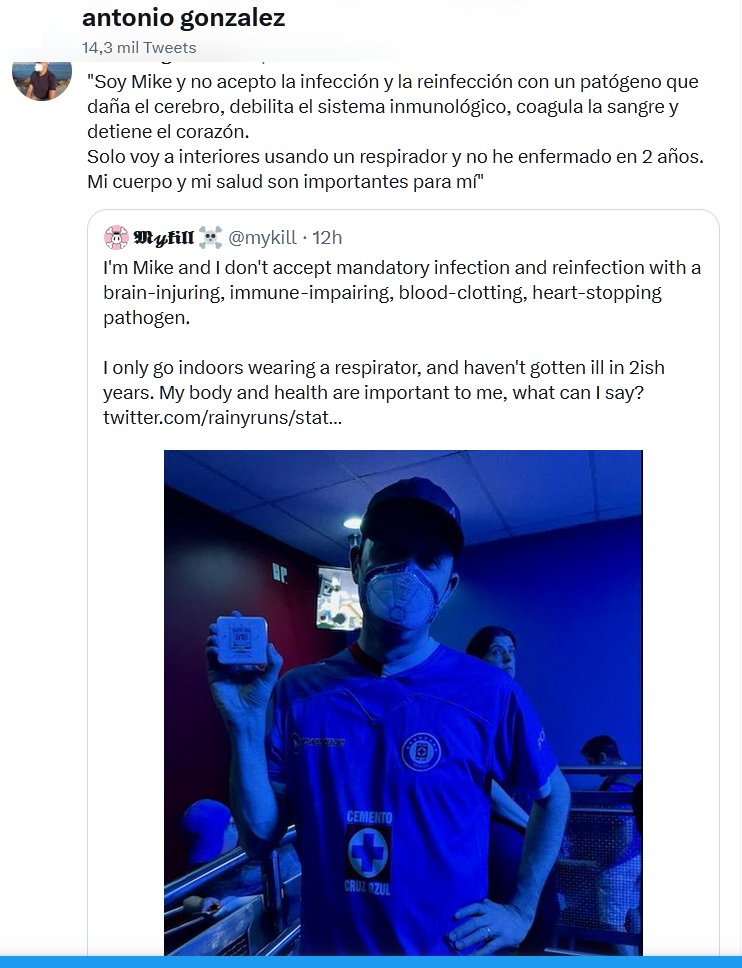The width and height of the screenshot is (742, 968).
Task: Open the Mykill display name
Action: (x=163, y=237)
